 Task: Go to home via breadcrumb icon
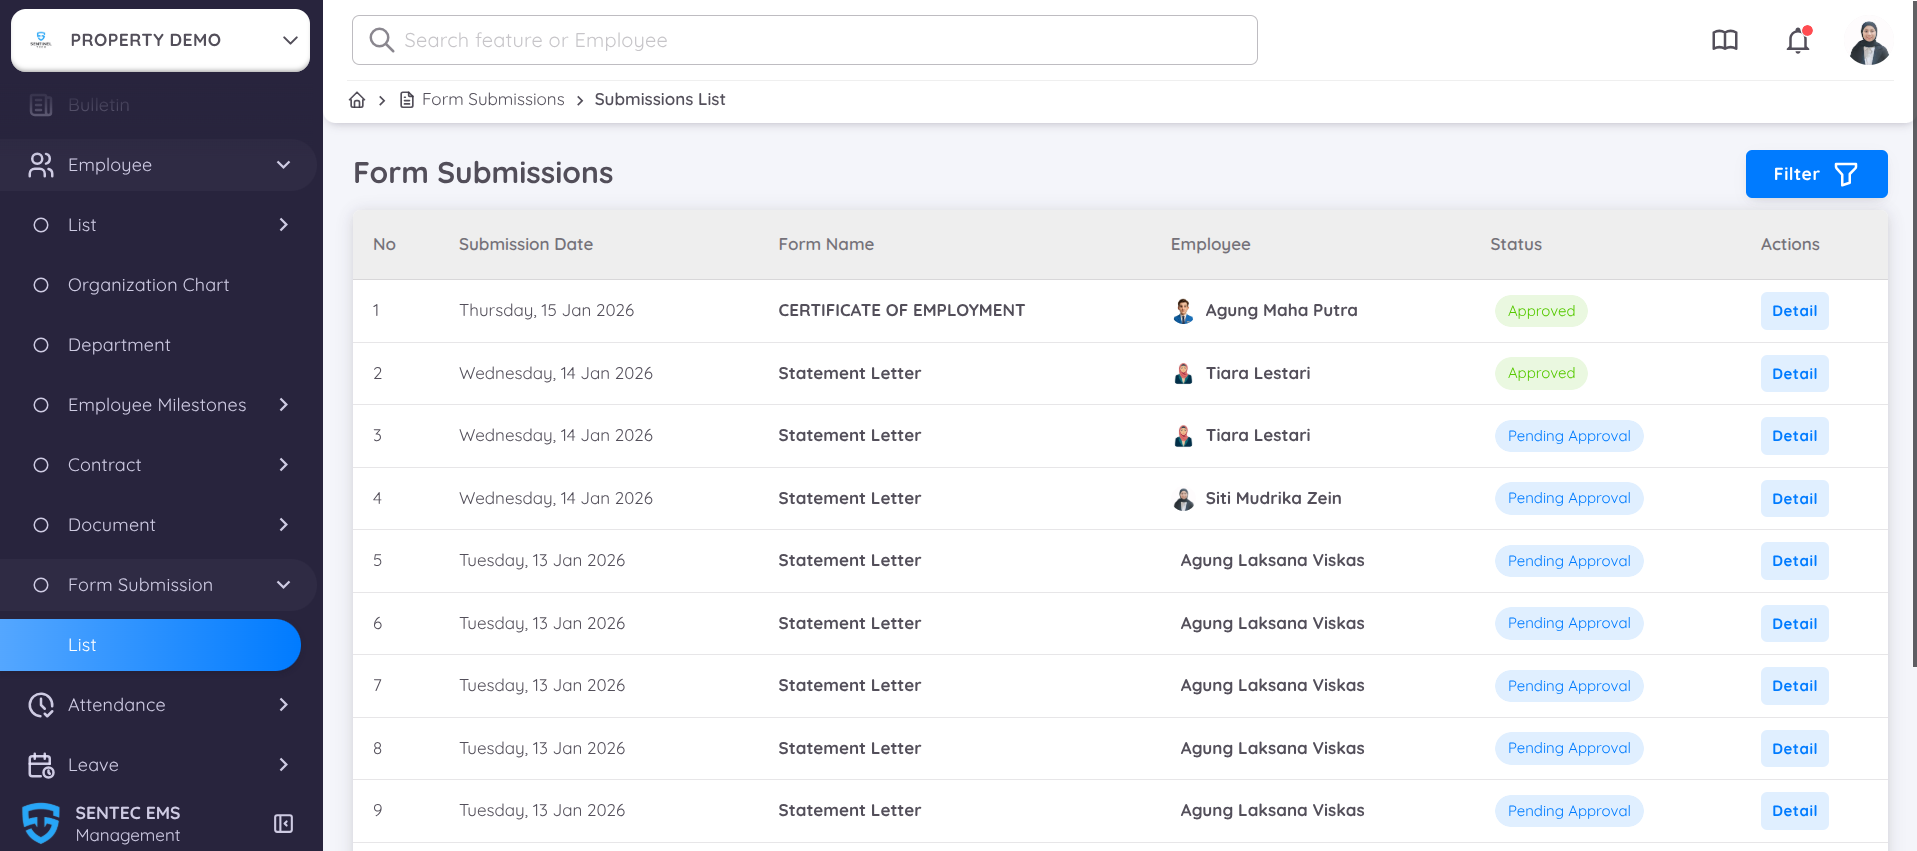[357, 100]
